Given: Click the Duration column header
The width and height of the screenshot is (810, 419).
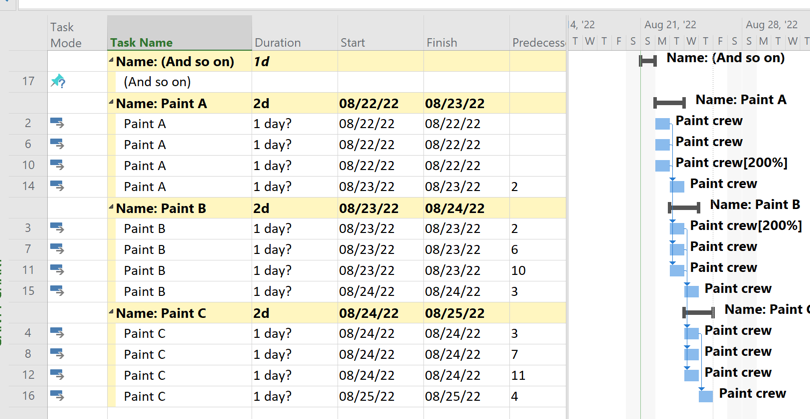Looking at the screenshot, I should click(x=277, y=43).
